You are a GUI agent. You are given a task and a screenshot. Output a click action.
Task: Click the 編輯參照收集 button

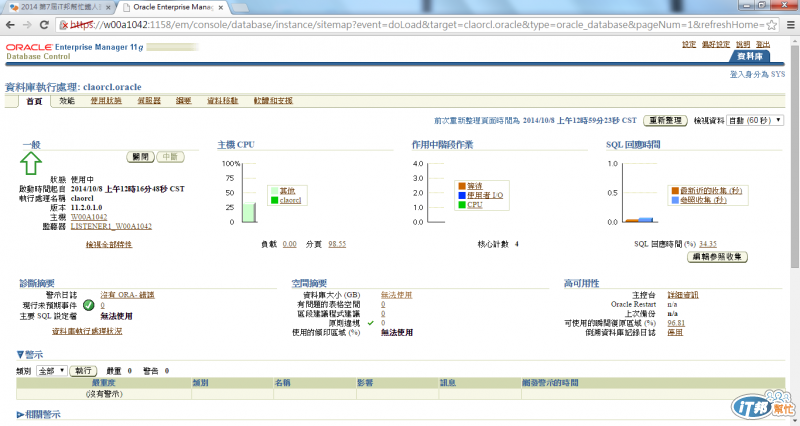point(717,257)
